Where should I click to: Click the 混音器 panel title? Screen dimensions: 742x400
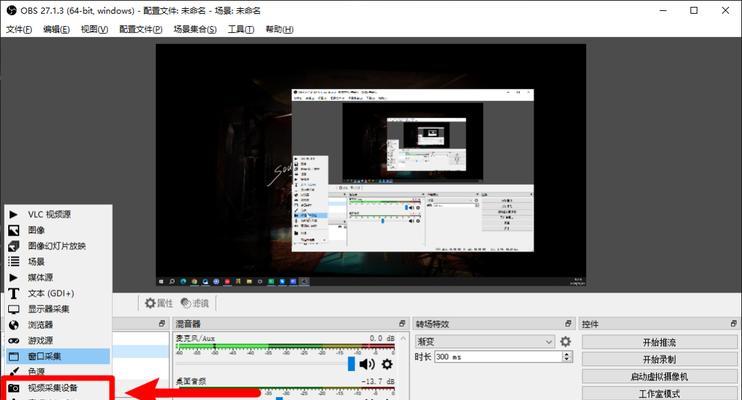pos(188,324)
